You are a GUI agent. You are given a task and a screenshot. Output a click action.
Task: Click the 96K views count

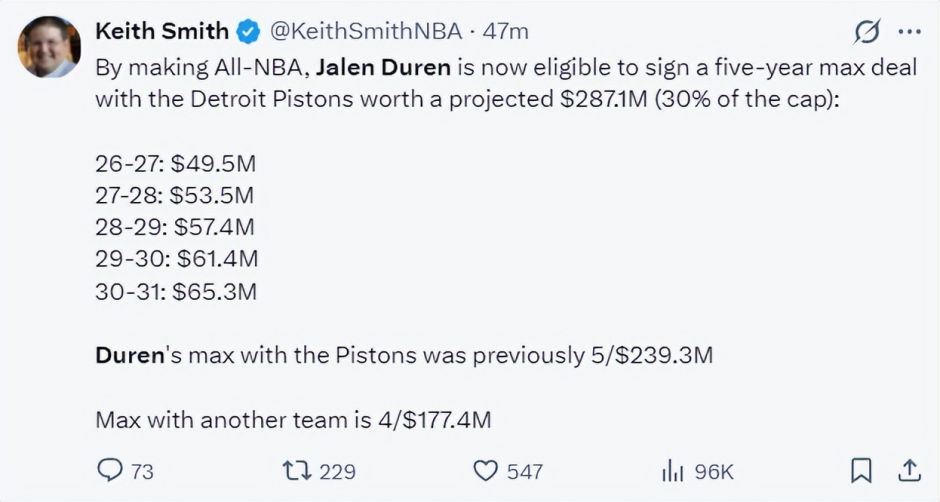click(714, 471)
